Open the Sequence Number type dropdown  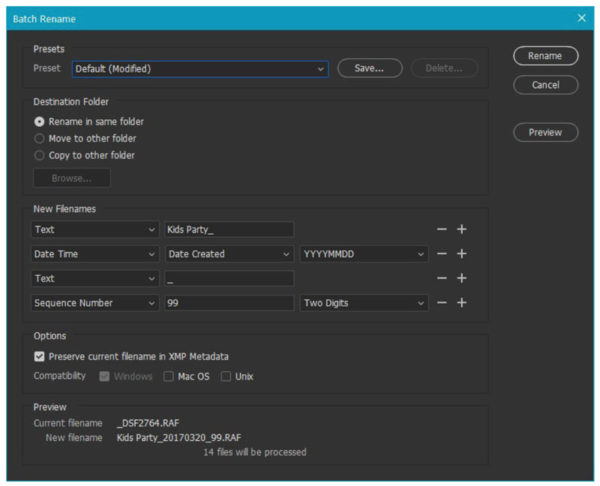pyautogui.click(x=95, y=303)
